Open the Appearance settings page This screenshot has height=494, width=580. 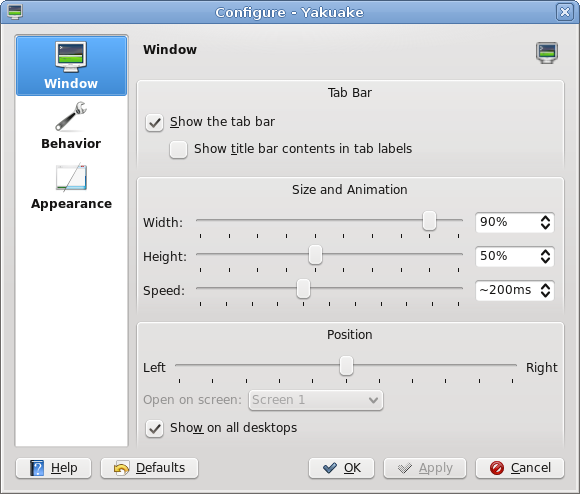tap(71, 187)
